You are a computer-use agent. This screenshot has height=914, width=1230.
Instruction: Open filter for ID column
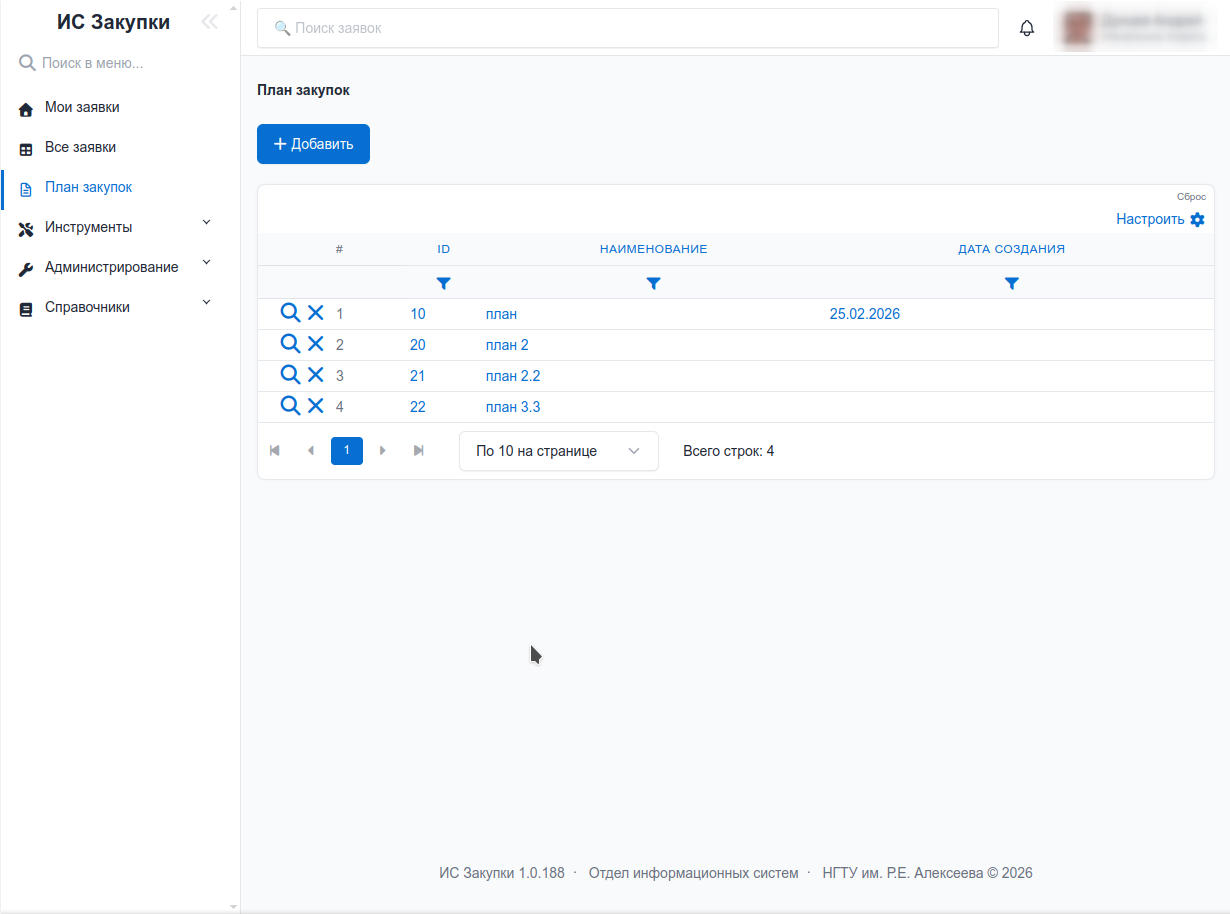click(444, 284)
